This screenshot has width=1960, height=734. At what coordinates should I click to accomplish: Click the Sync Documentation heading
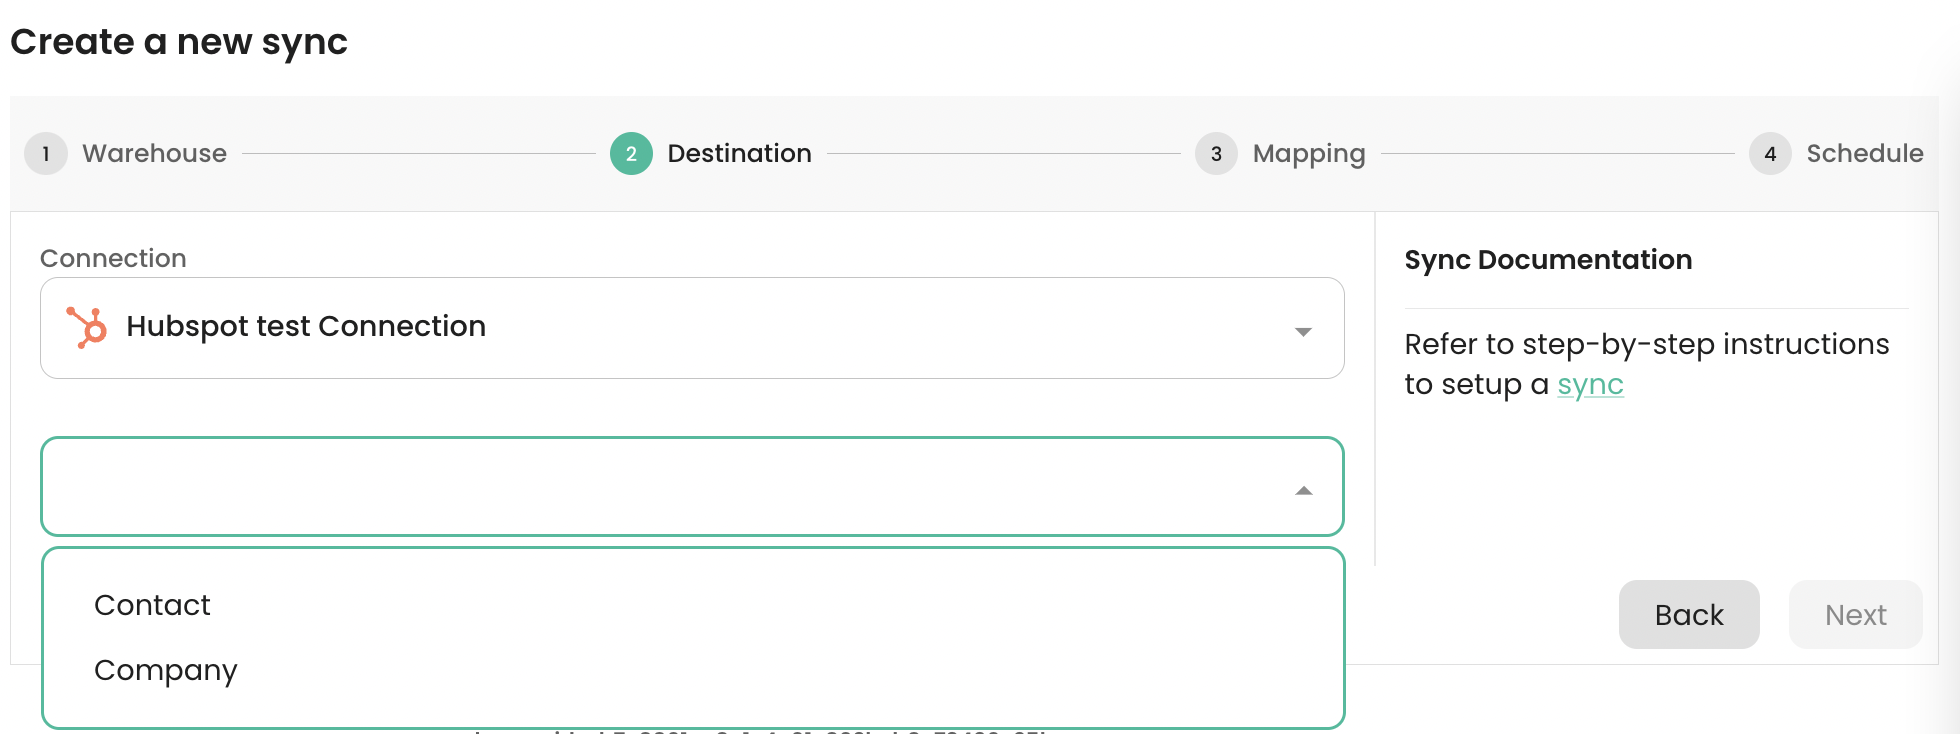click(1548, 259)
